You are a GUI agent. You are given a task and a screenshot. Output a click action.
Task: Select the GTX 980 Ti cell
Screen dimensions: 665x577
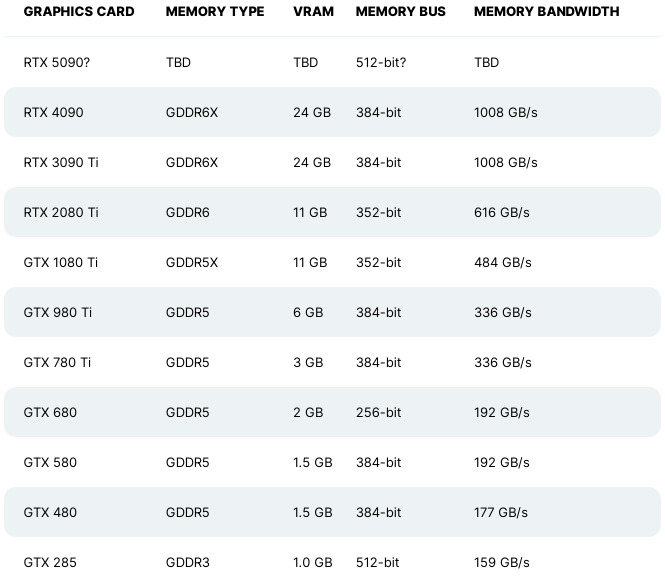tap(58, 312)
